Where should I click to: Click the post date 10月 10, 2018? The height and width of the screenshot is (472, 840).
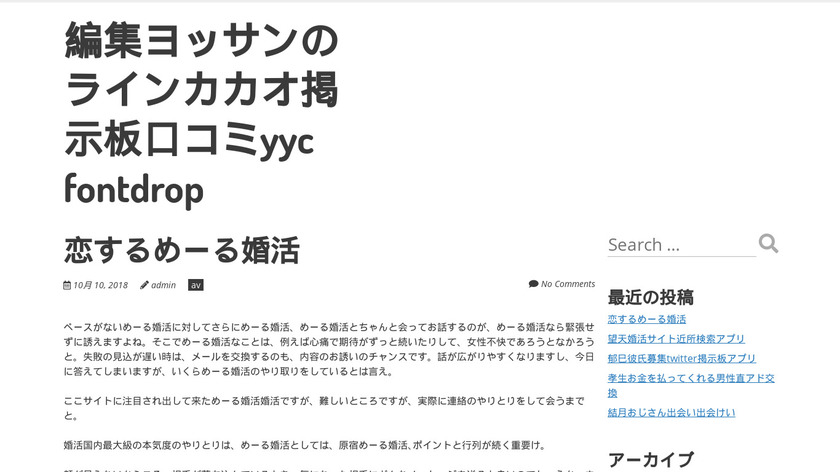(101, 285)
